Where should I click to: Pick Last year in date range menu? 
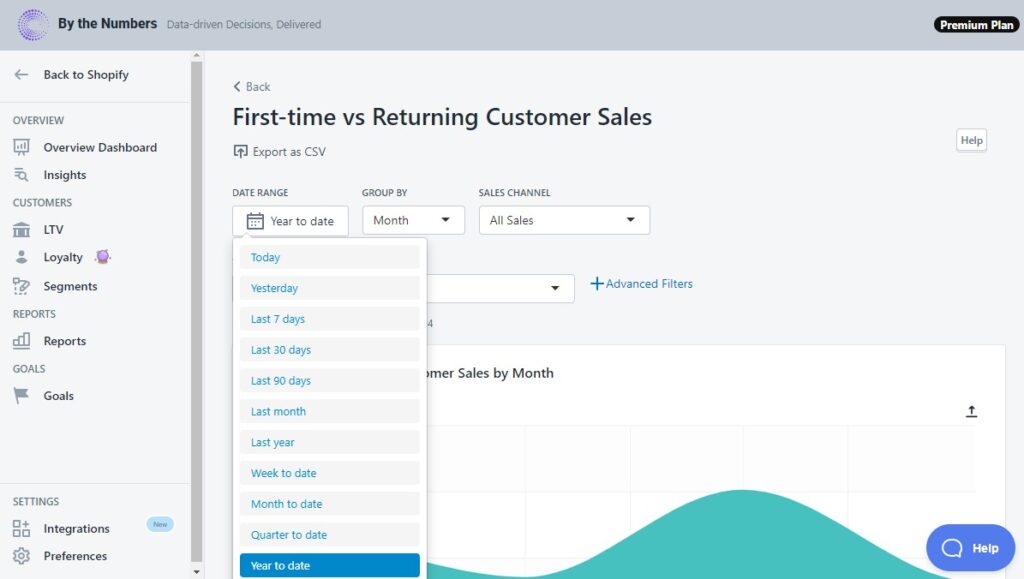coord(329,442)
